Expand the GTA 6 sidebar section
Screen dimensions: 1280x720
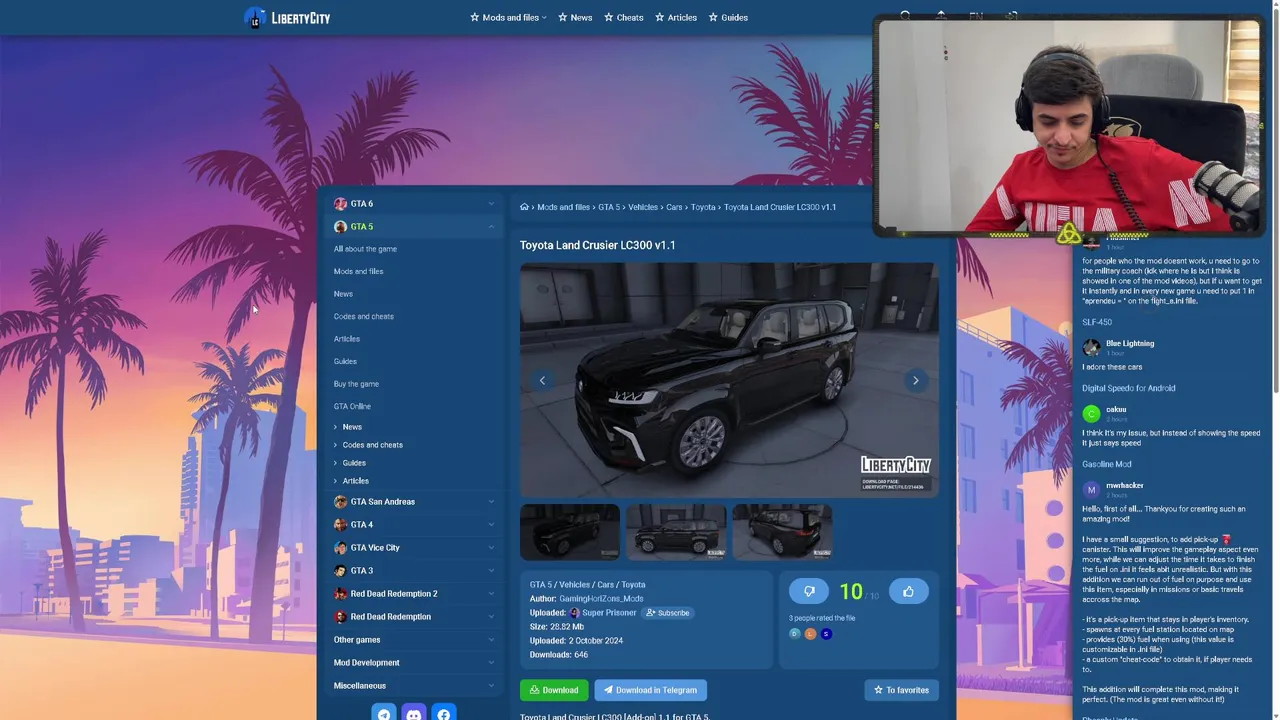tap(491, 204)
